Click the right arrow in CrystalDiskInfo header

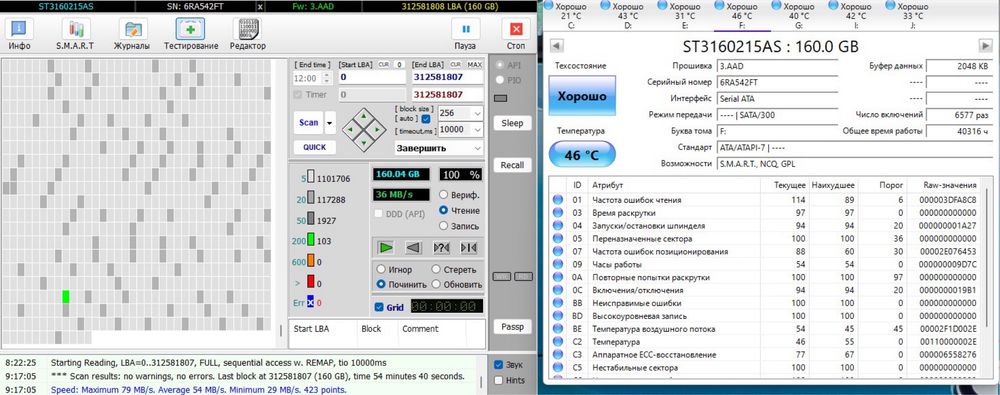pyautogui.click(x=985, y=46)
